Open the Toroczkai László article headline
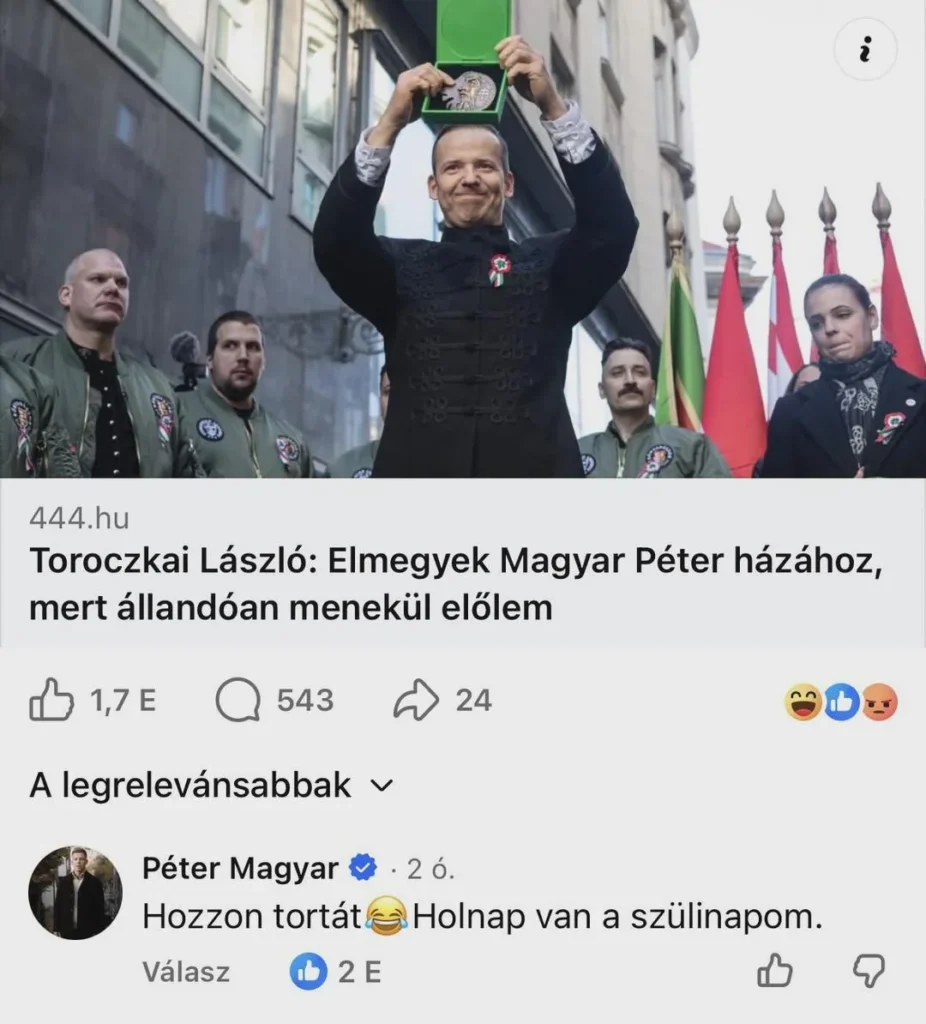The image size is (926, 1024). [x=455, y=585]
